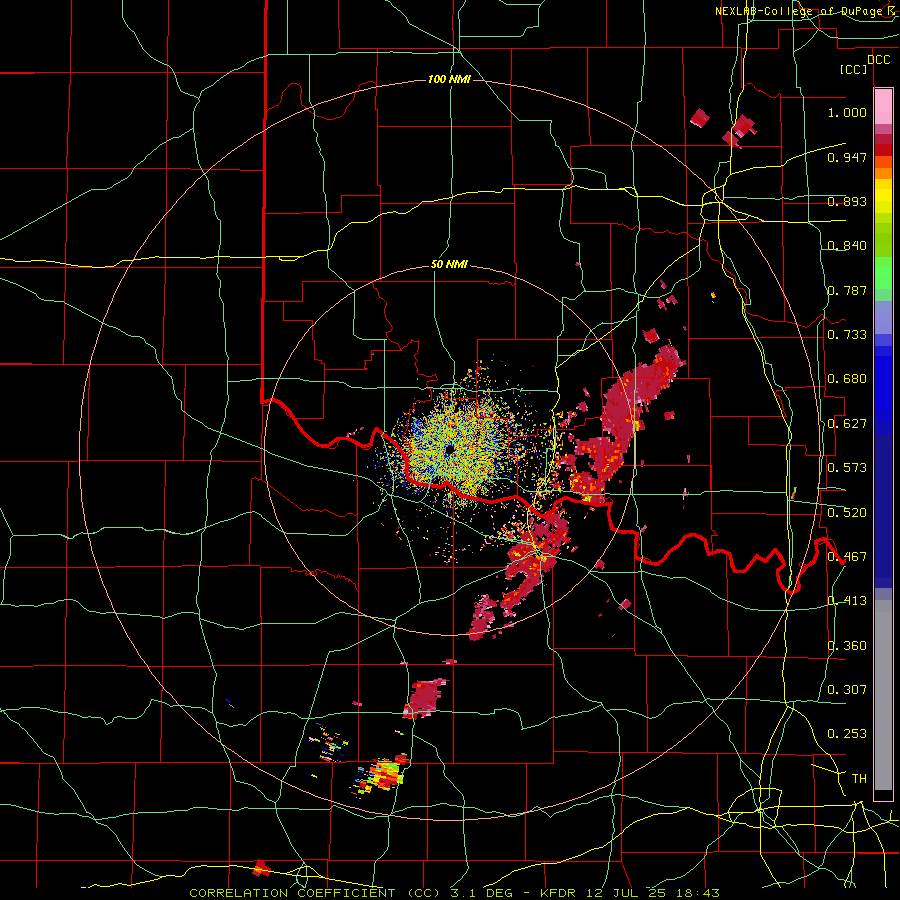
Task: Pick the lavender color bar segment
Action: [x=883, y=317]
